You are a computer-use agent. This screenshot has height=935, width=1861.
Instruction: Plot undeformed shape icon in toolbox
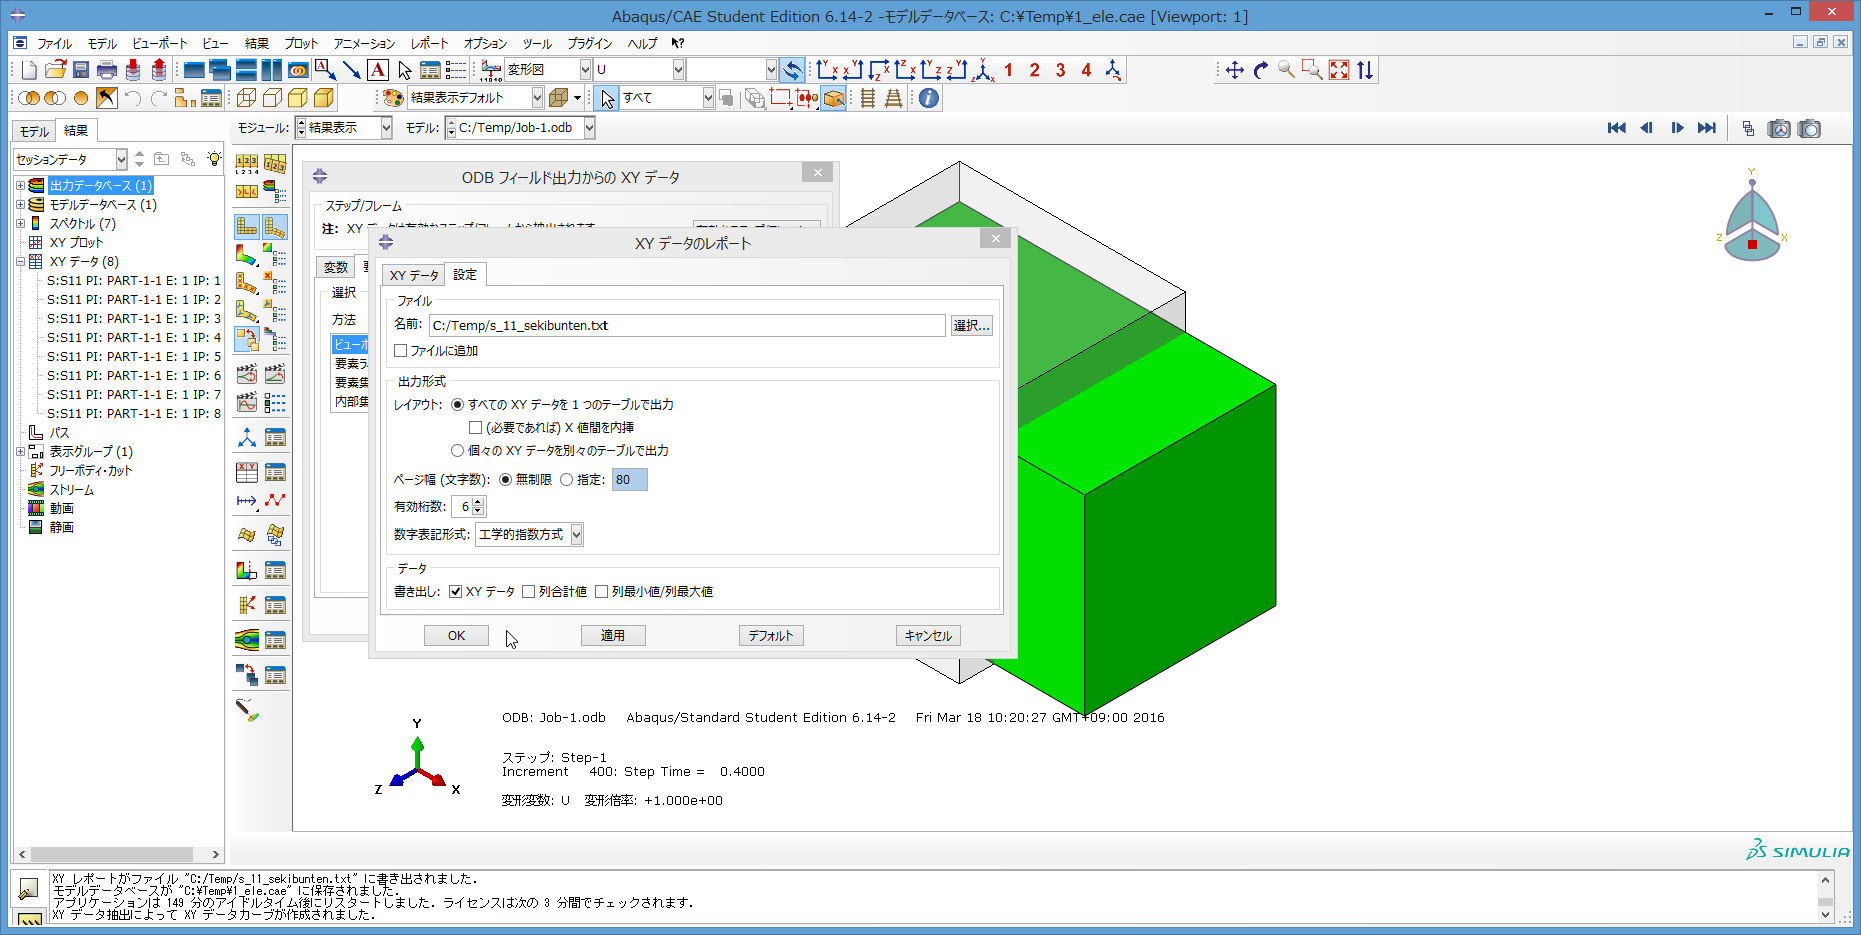pyautogui.click(x=247, y=227)
